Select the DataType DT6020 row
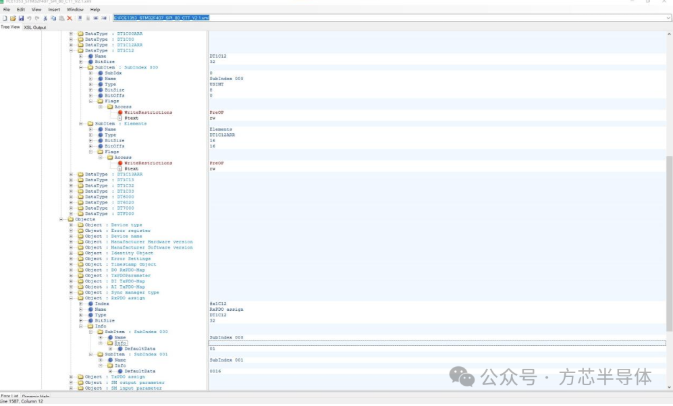The width and height of the screenshot is (673, 406). point(109,203)
